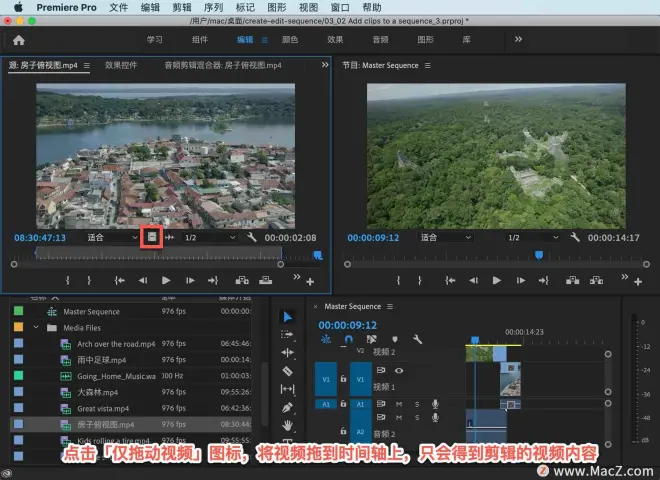
Task: Open timeline display settings wrench
Action: pos(417,339)
